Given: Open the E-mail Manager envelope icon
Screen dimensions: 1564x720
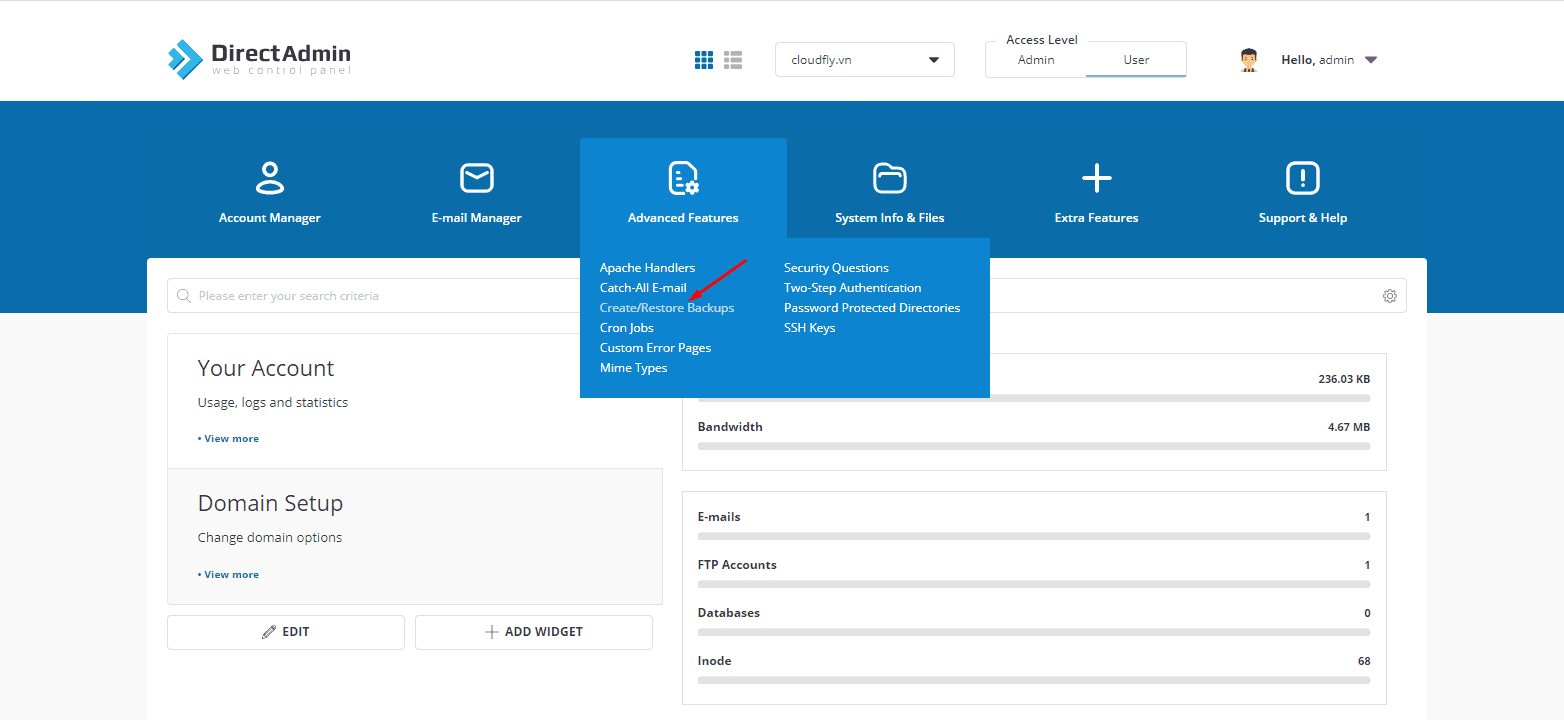Looking at the screenshot, I should coord(477,178).
